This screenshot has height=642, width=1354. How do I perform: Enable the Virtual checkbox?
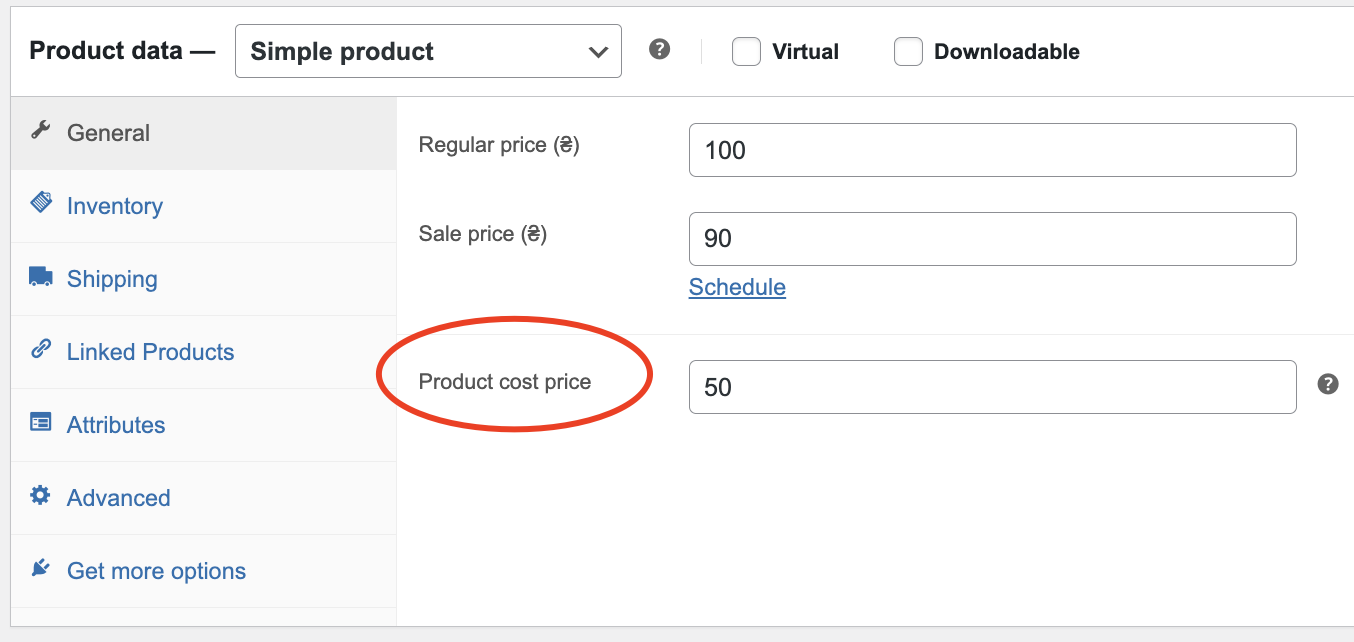(746, 52)
